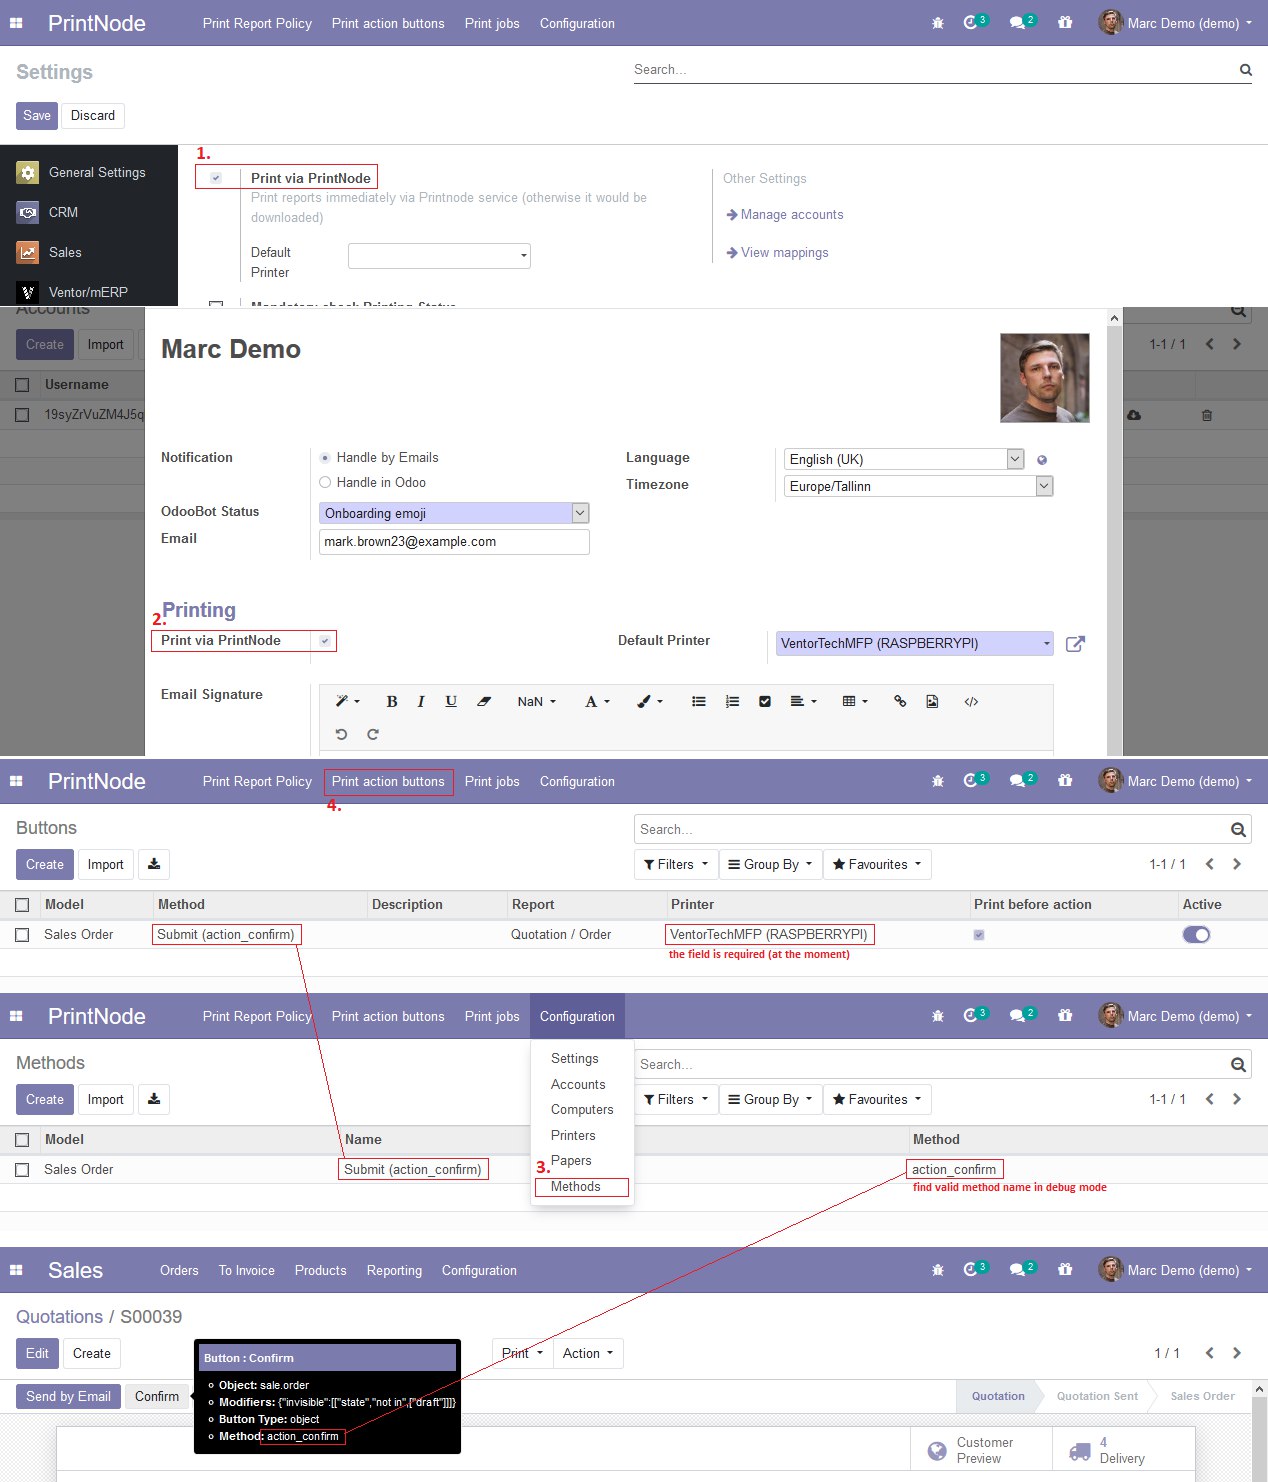The height and width of the screenshot is (1482, 1268).
Task: Select Computers in the Configuration dropdown
Action: point(582,1109)
